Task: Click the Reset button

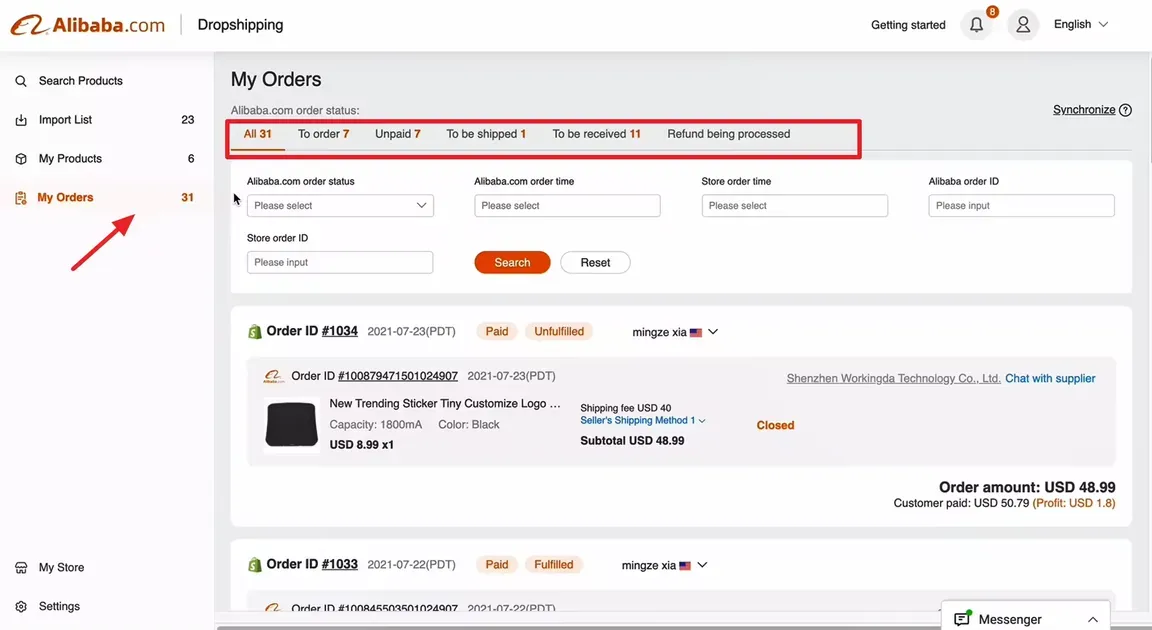Action: click(x=595, y=262)
